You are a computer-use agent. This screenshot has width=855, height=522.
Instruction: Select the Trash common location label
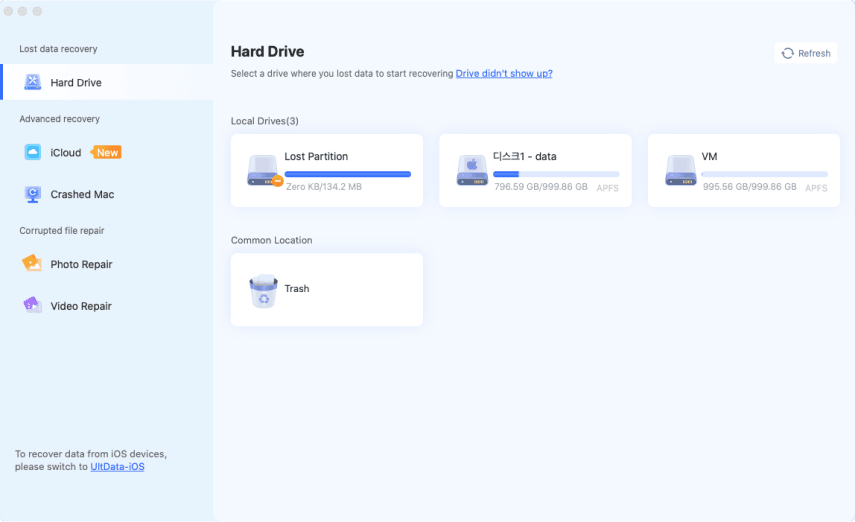(297, 289)
